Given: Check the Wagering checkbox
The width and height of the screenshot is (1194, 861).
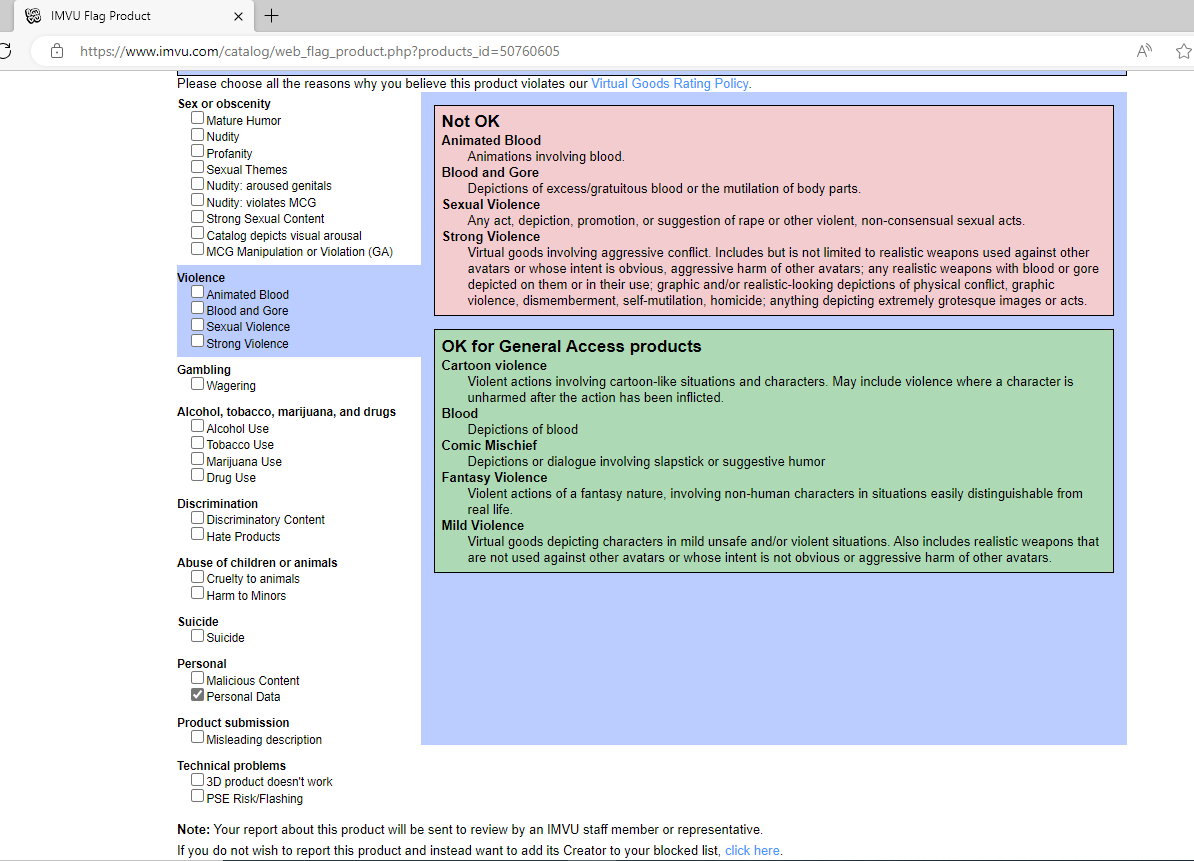Looking at the screenshot, I should pyautogui.click(x=197, y=384).
